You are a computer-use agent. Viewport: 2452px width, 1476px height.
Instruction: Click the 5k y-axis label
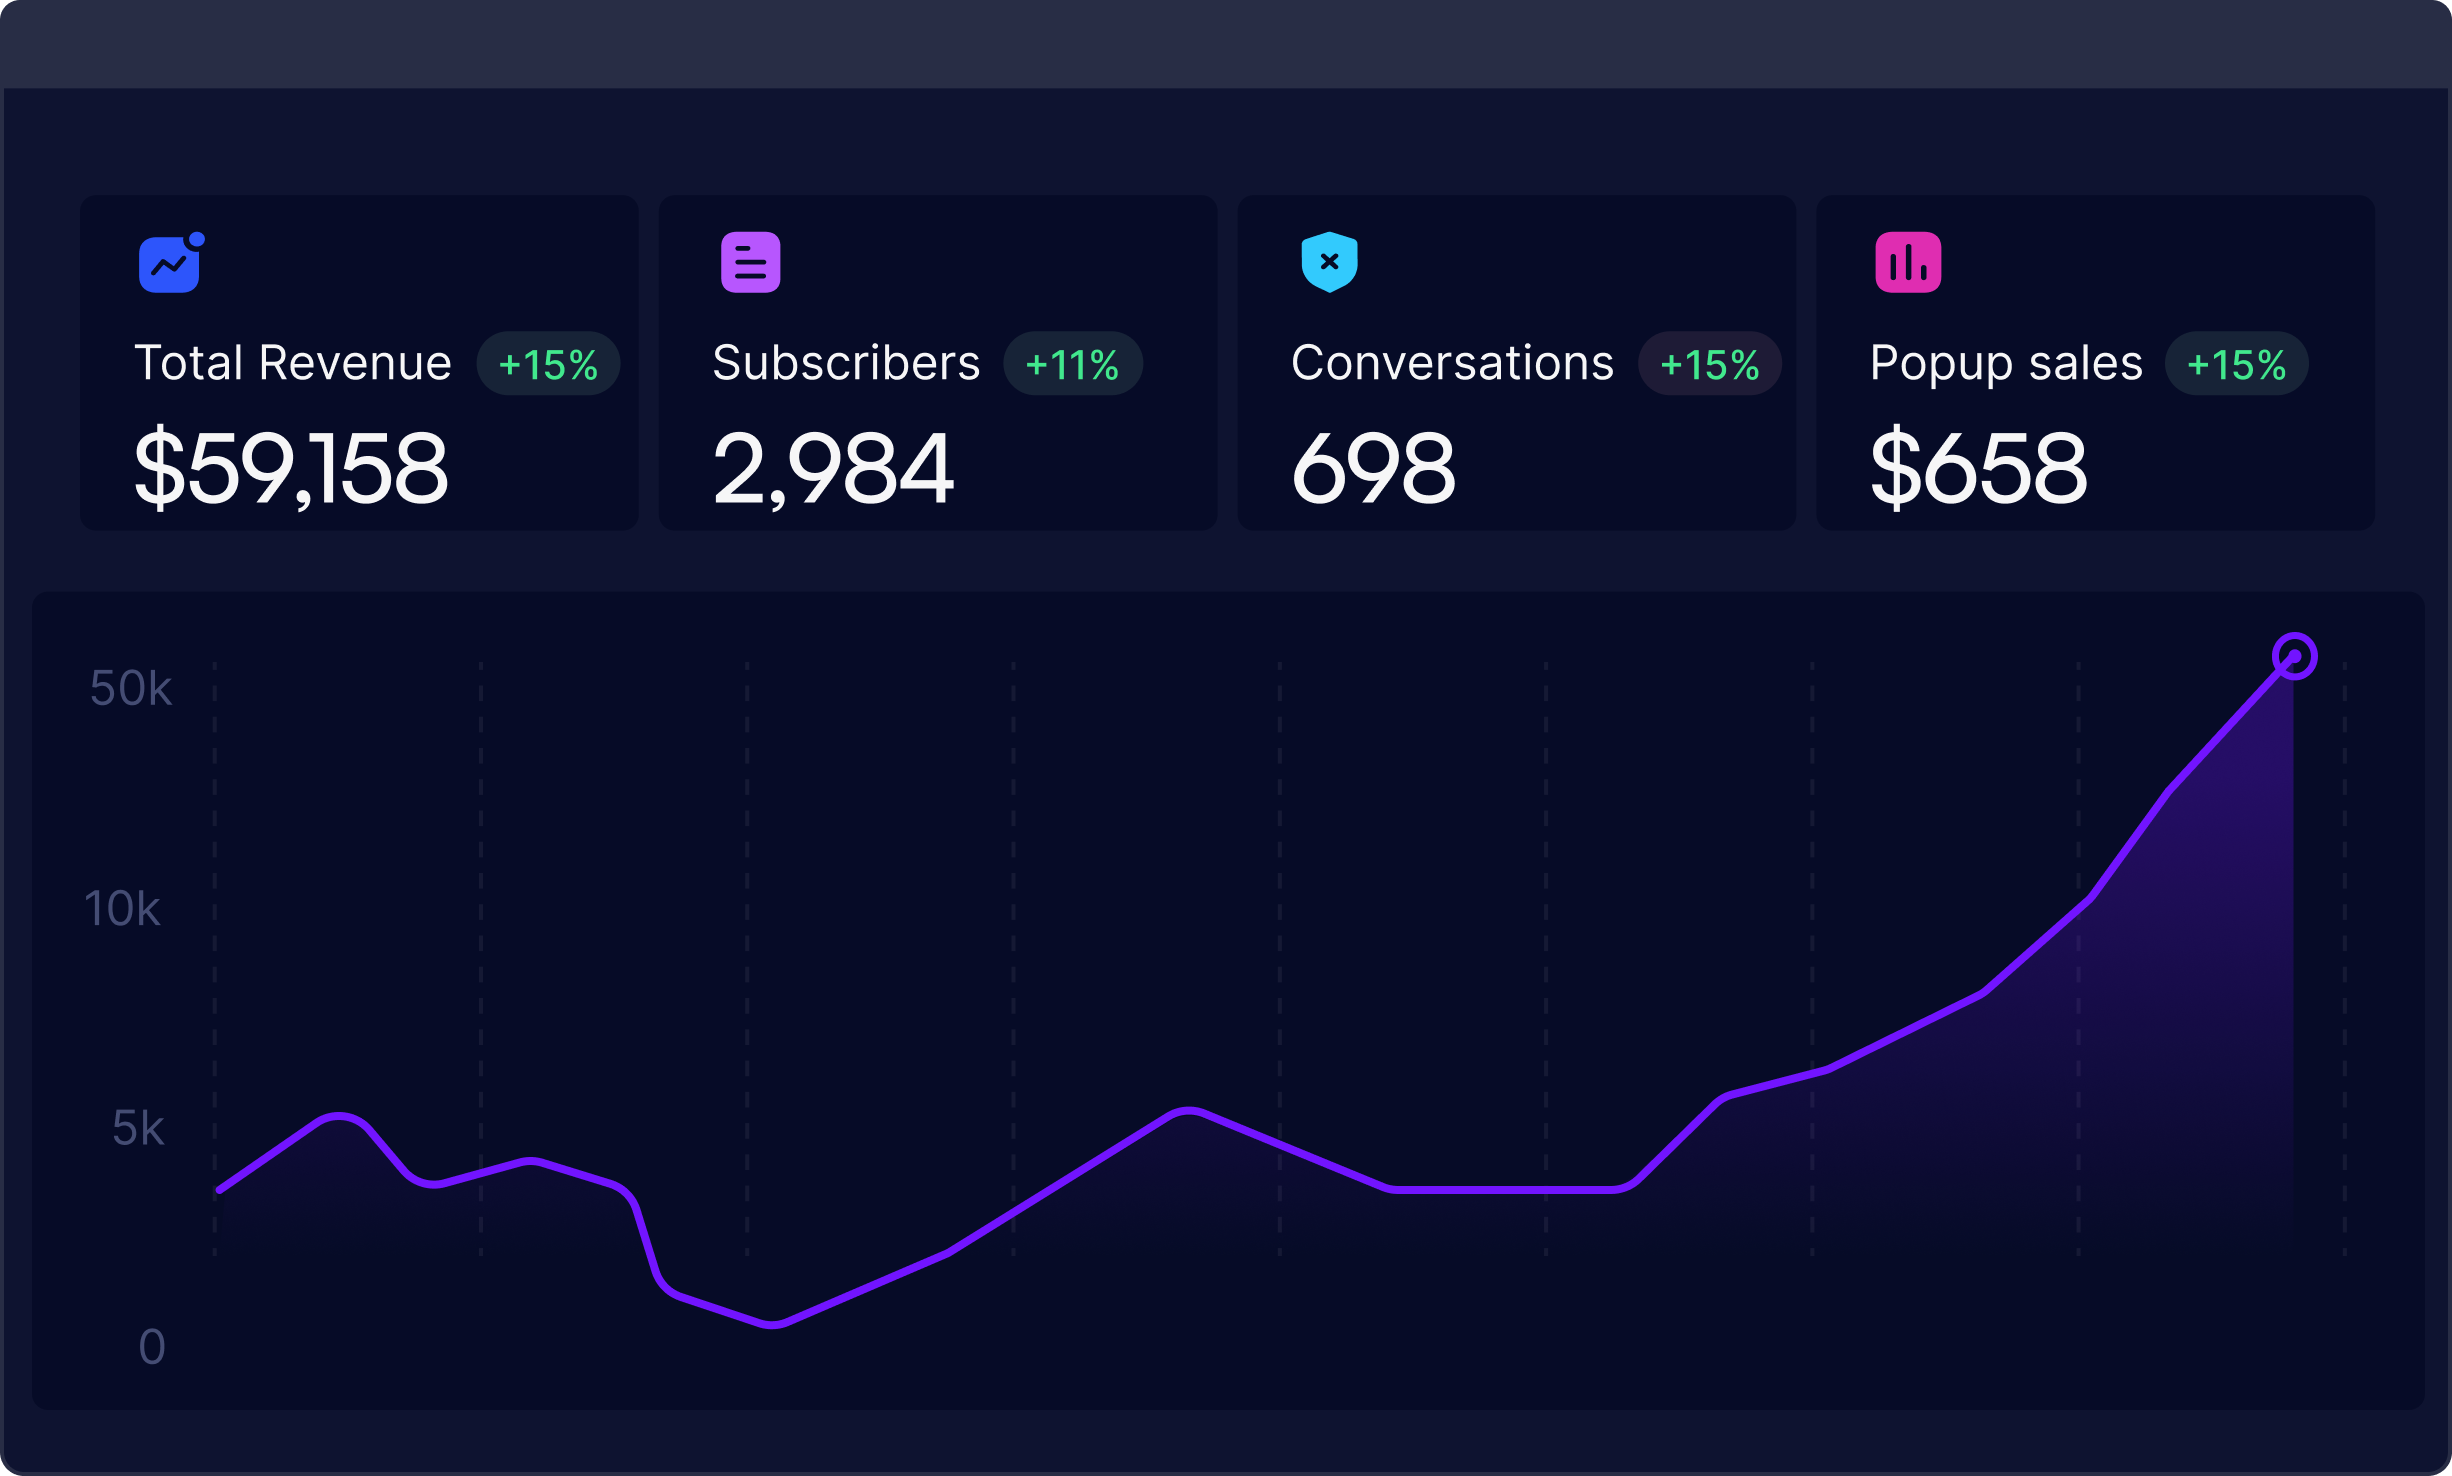click(138, 1129)
